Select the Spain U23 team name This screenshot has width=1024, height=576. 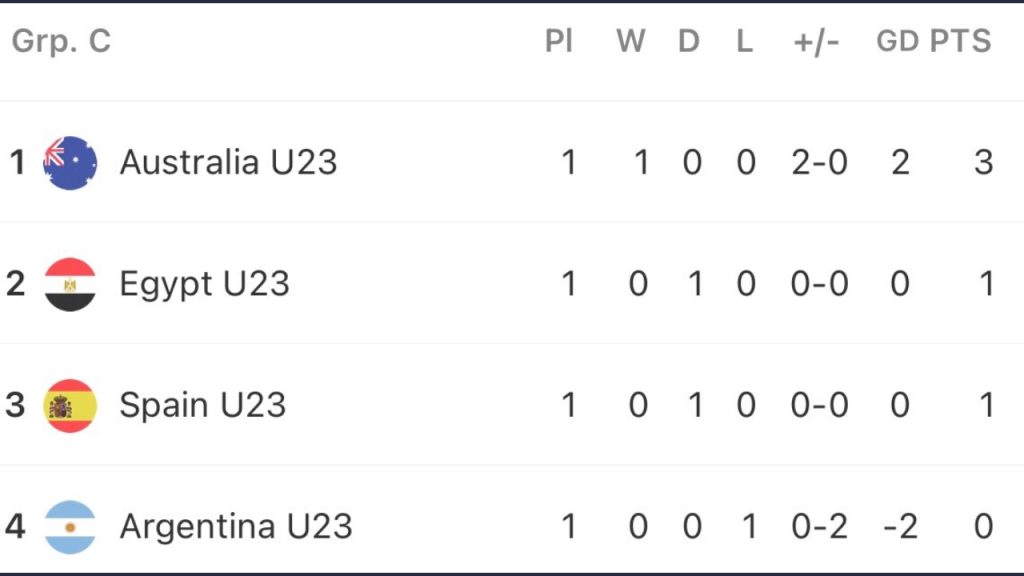pyautogui.click(x=202, y=406)
